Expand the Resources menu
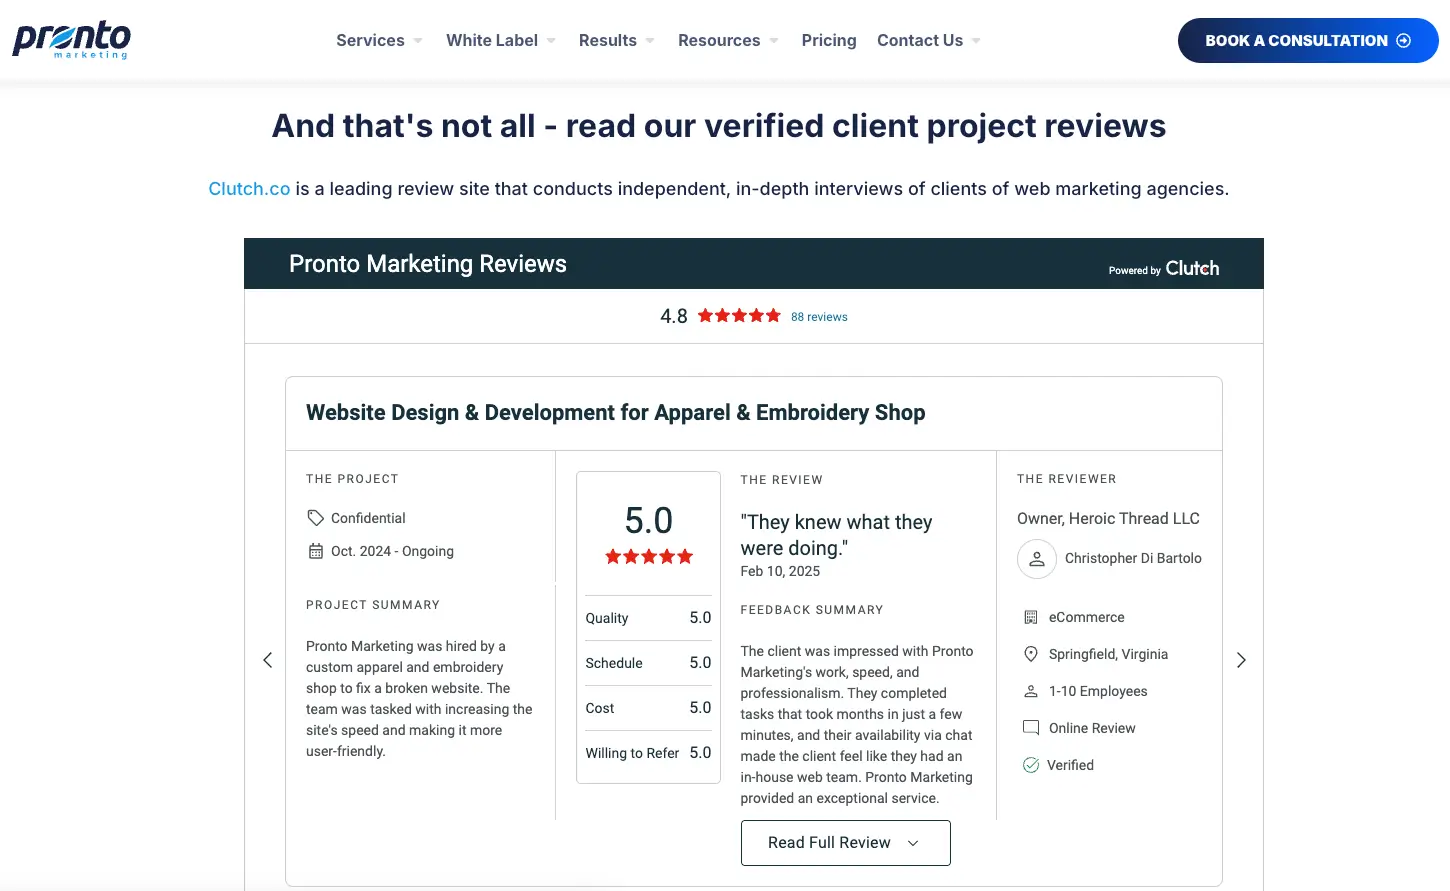 tap(727, 40)
